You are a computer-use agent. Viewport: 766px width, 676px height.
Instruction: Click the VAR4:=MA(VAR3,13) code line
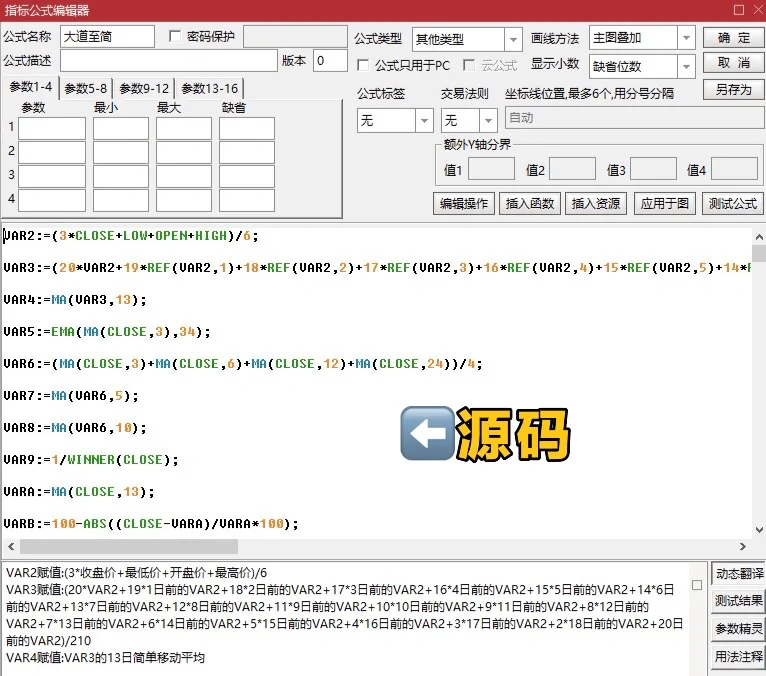tap(75, 299)
